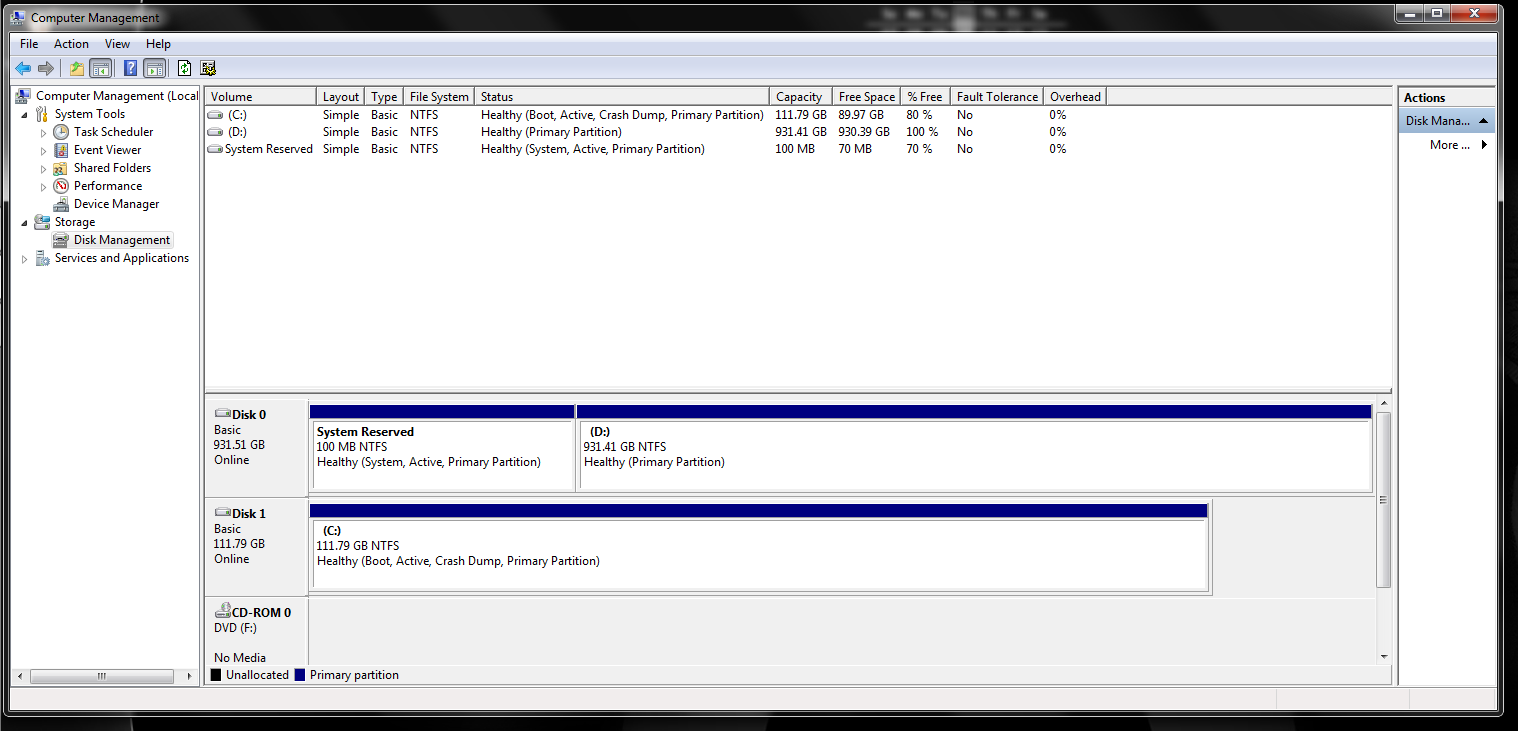Click the Settings toolbar icon next to Refresh
1518x731 pixels.
click(x=208, y=68)
